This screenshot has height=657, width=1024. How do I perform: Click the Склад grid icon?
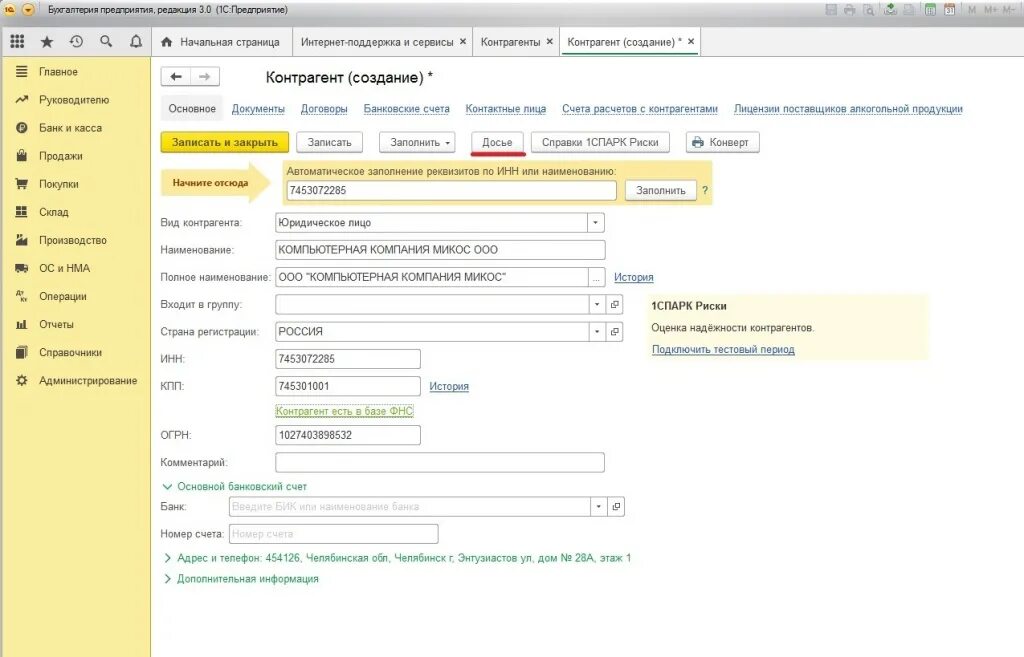22,212
